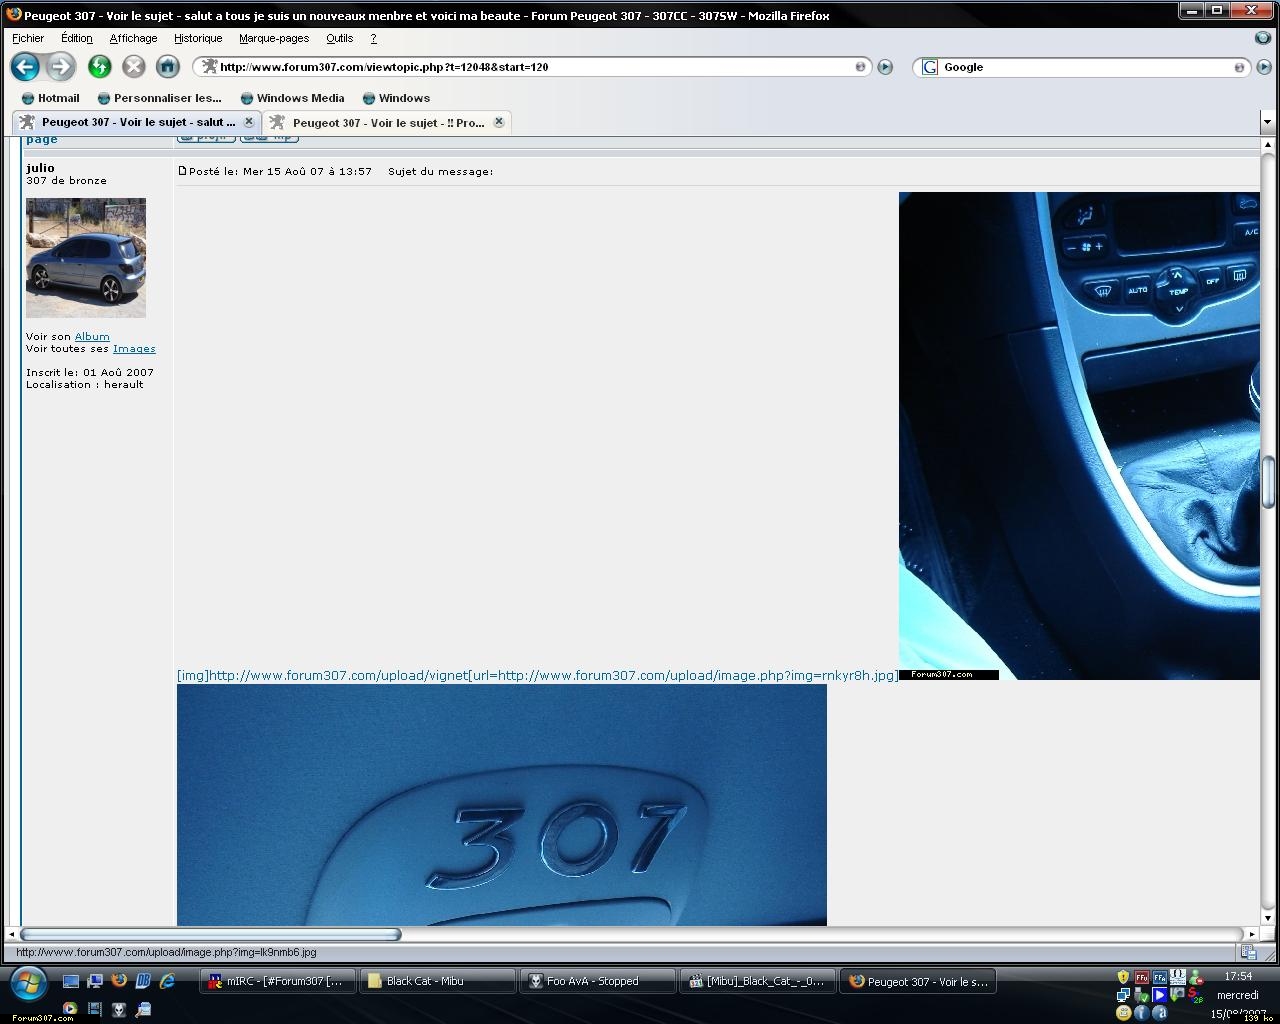1280x1024 pixels.
Task: Click the Forward navigation arrow
Action: point(61,67)
